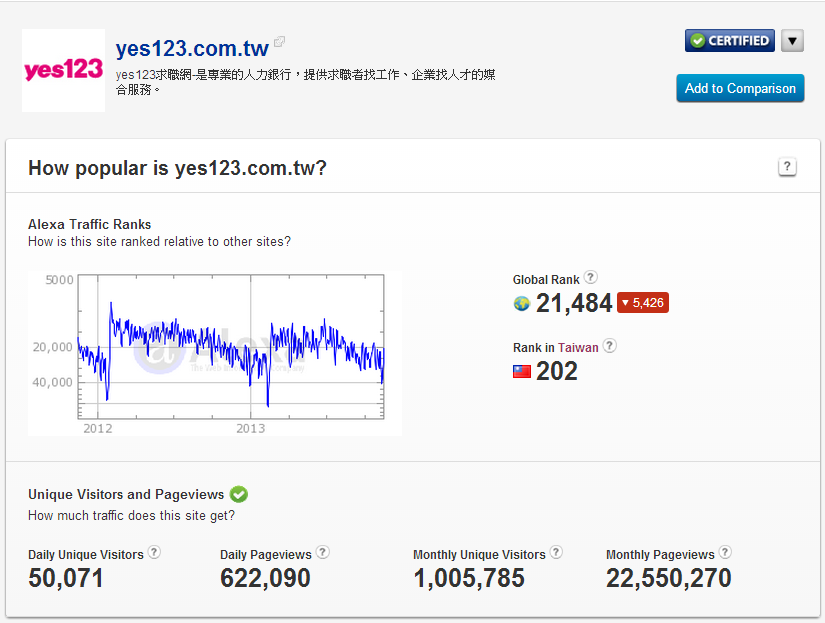Click the globe icon beside 21,484
Screen dimensions: 825x623
(x=521, y=303)
